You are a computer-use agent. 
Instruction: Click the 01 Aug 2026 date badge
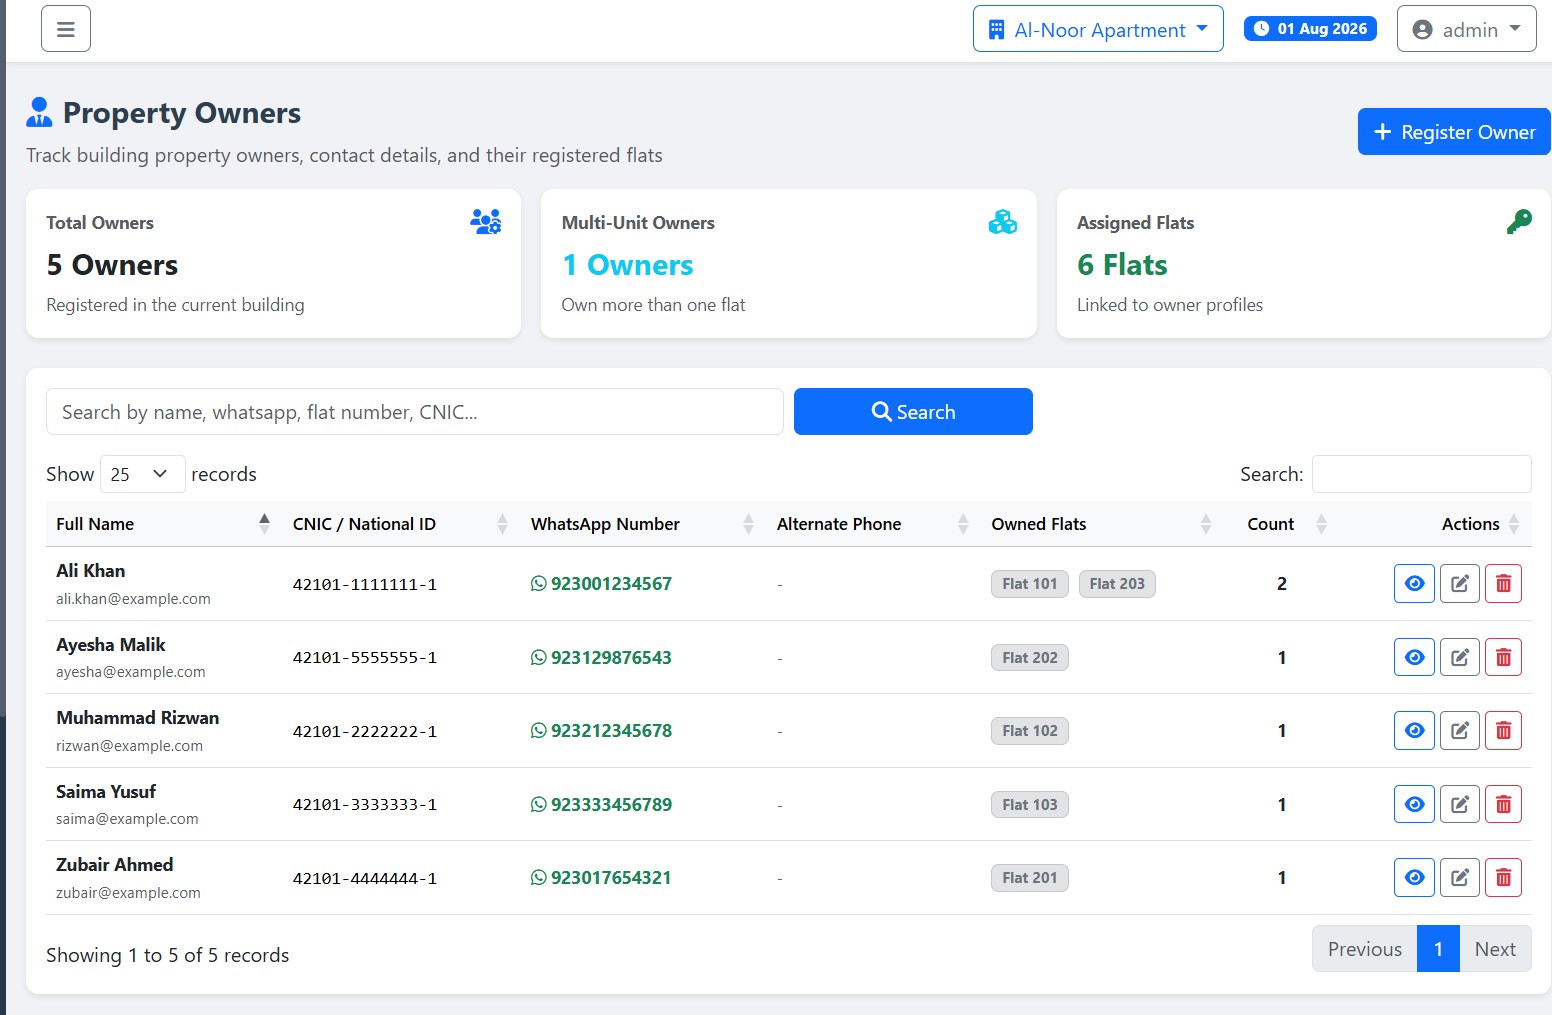tap(1310, 29)
